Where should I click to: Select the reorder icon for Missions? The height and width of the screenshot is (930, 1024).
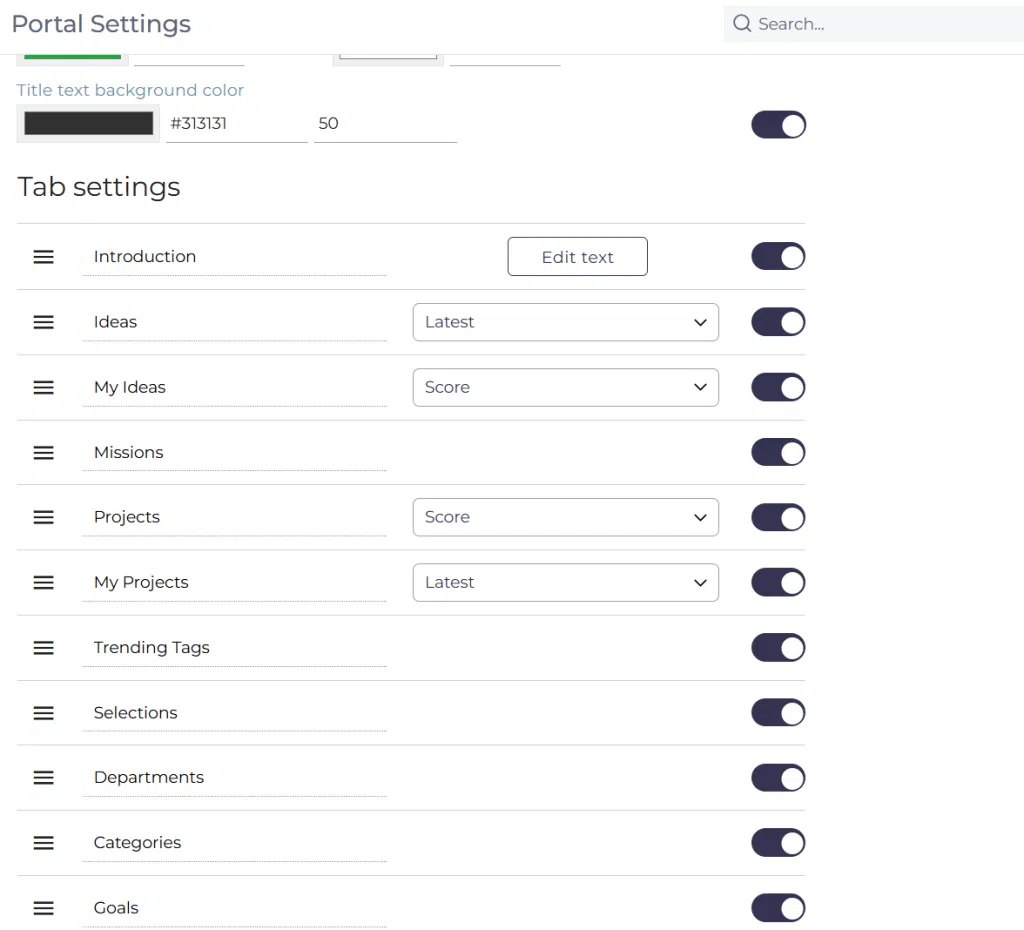[44, 453]
